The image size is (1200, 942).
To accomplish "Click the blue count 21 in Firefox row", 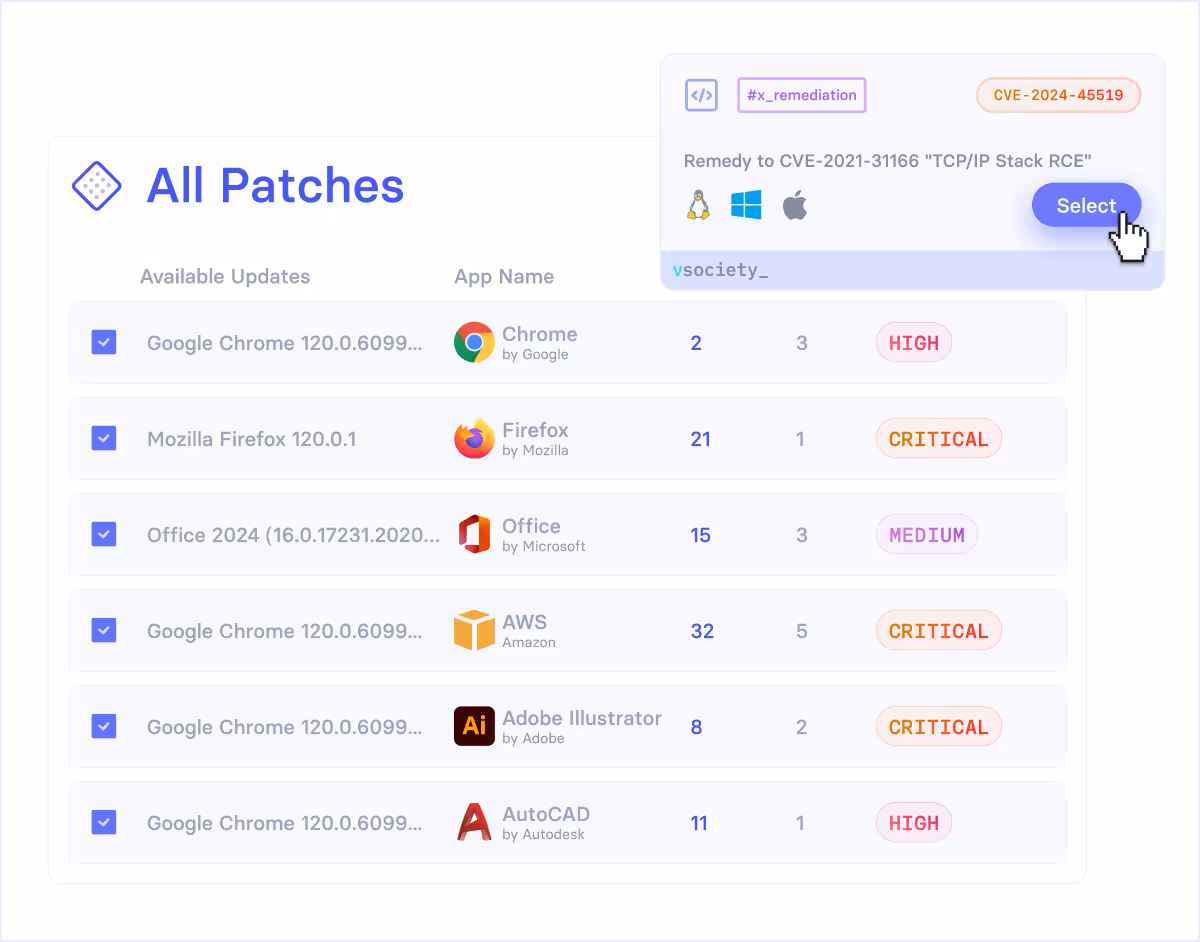I will [x=700, y=439].
